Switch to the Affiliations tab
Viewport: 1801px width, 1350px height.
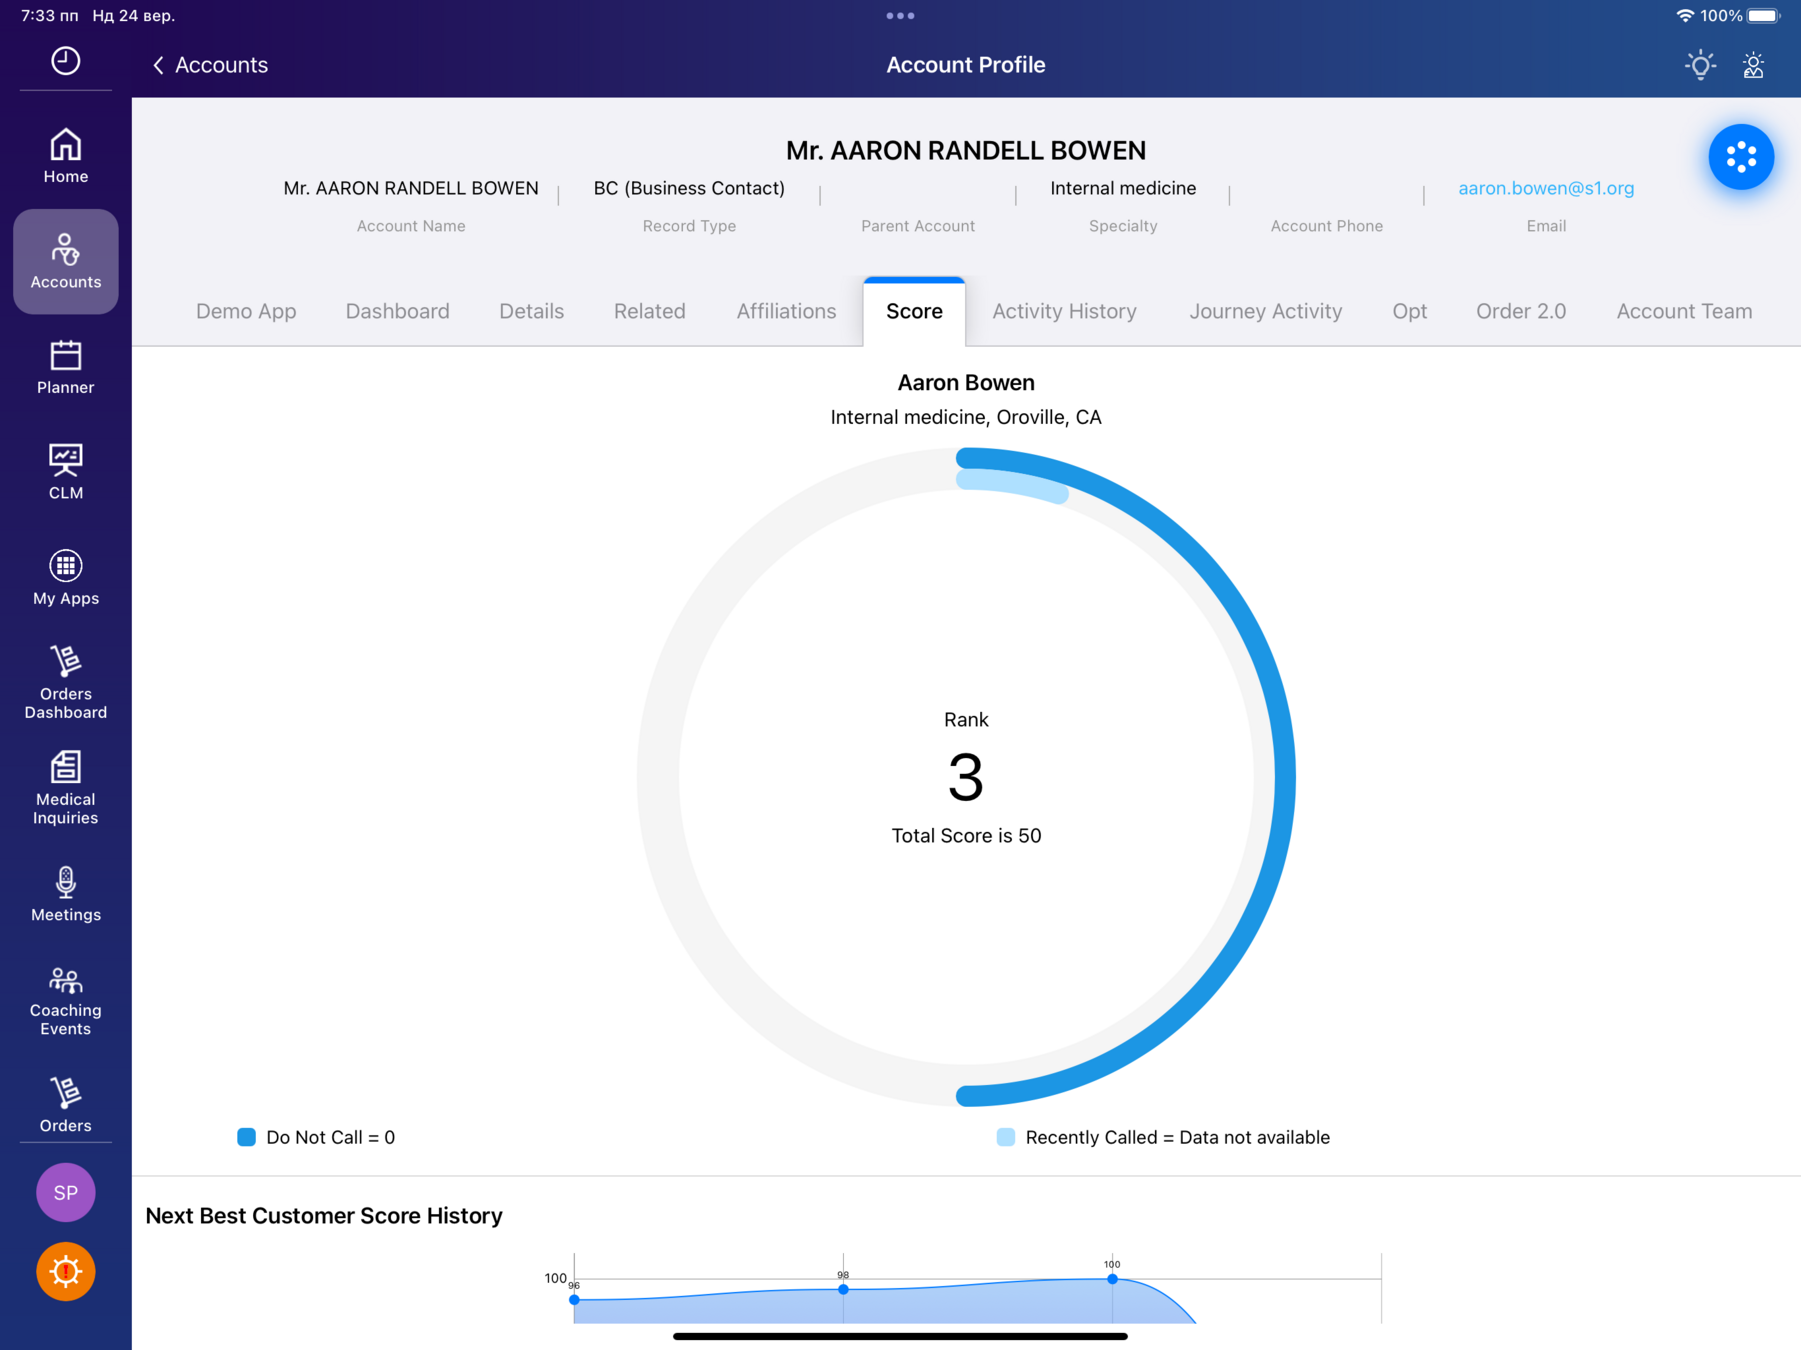tap(786, 311)
